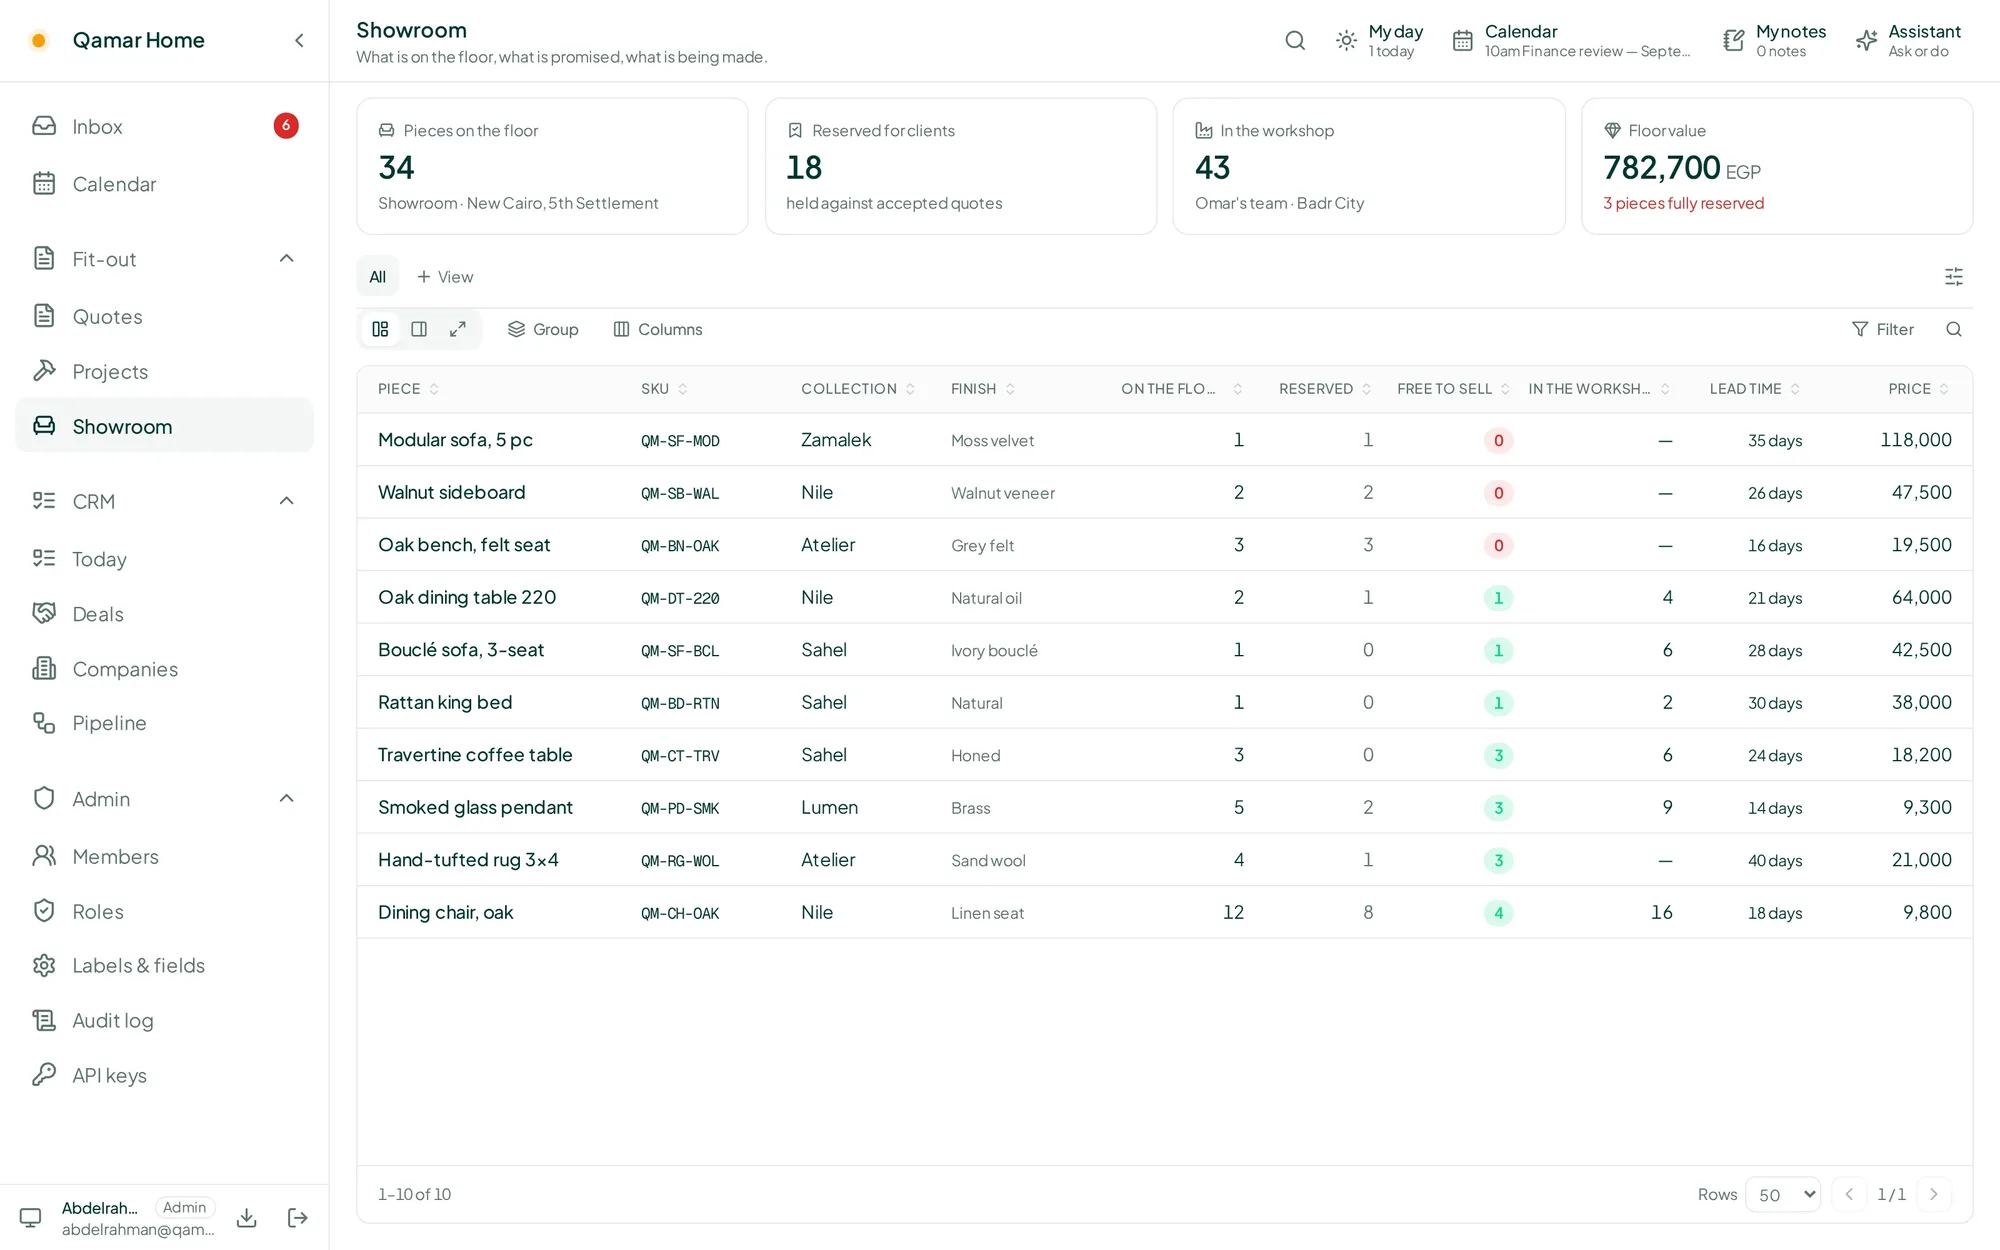Open API keys in sidebar
Viewport: 2000px width, 1250px height.
click(164, 1075)
